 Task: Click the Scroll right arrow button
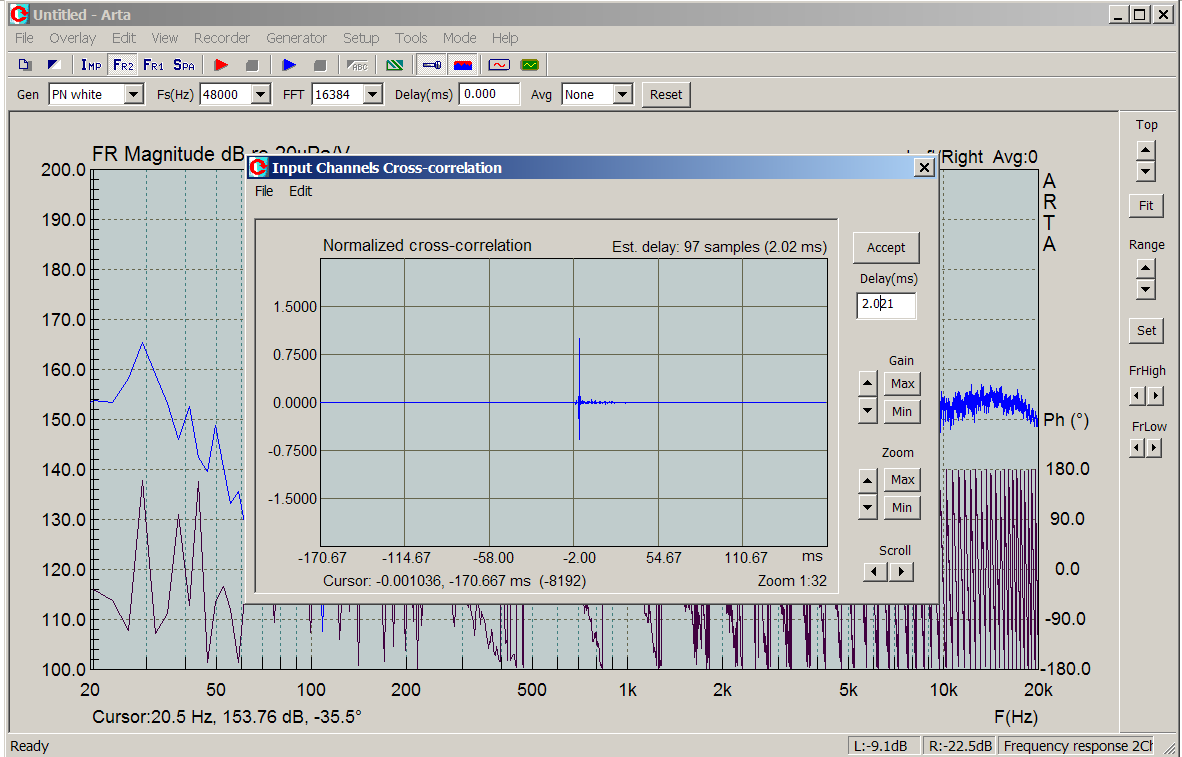[902, 572]
